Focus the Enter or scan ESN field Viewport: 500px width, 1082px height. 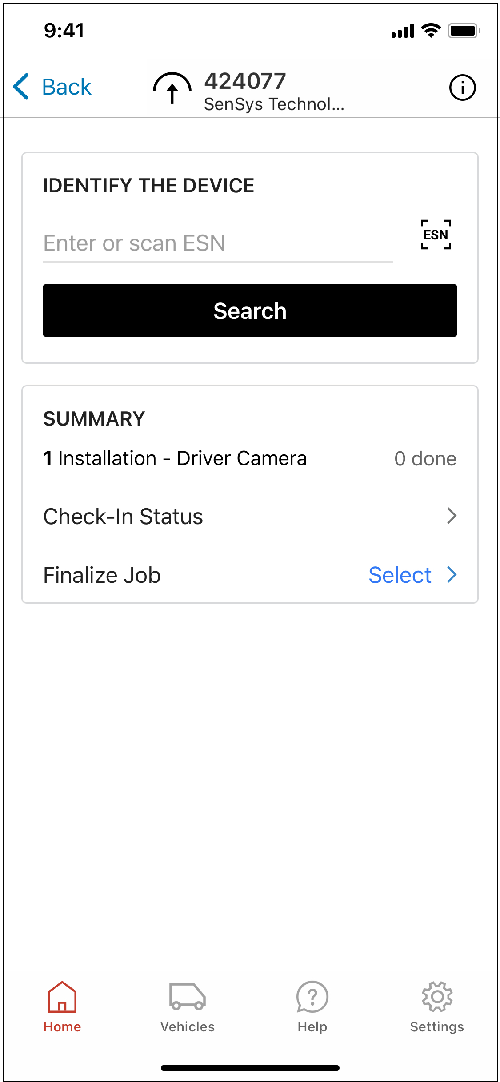(218, 244)
